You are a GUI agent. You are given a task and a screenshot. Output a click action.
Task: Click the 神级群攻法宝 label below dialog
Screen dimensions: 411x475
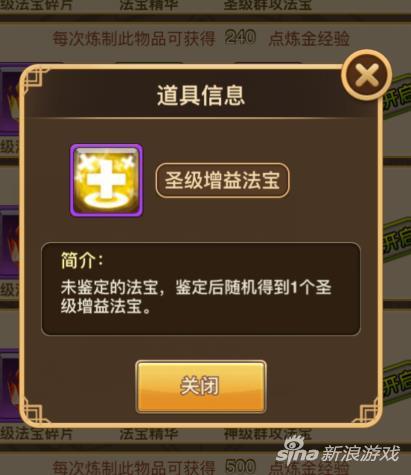pyautogui.click(x=268, y=434)
